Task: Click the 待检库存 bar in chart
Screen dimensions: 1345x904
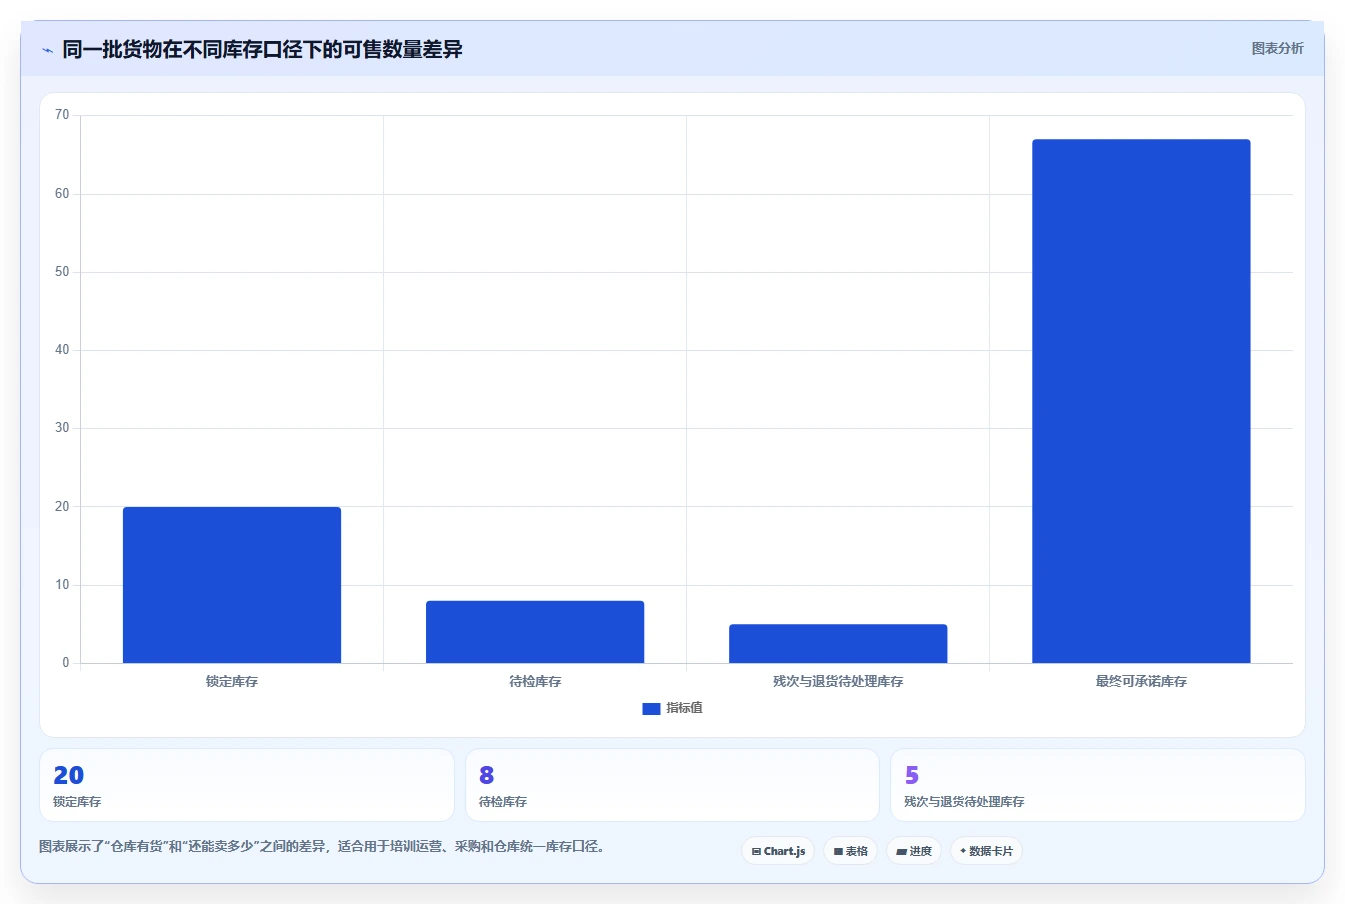Action: (535, 632)
